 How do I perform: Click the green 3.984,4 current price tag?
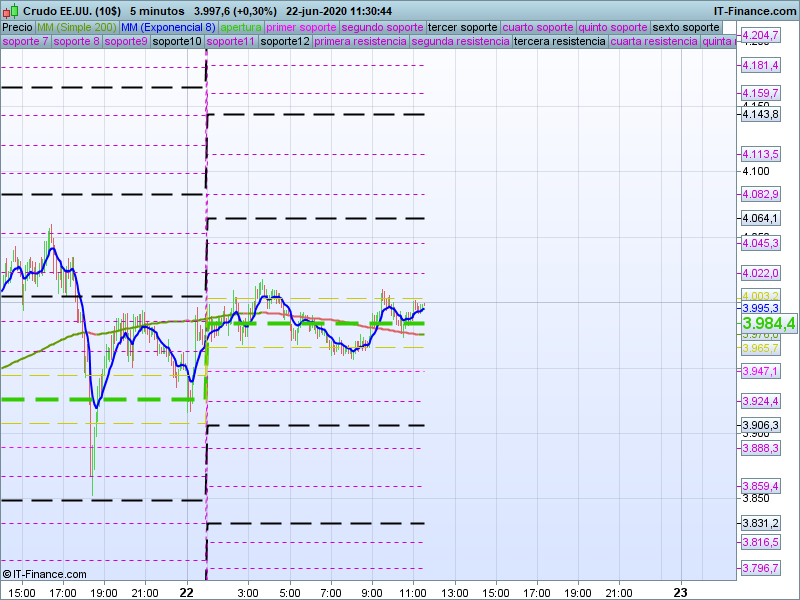768,323
